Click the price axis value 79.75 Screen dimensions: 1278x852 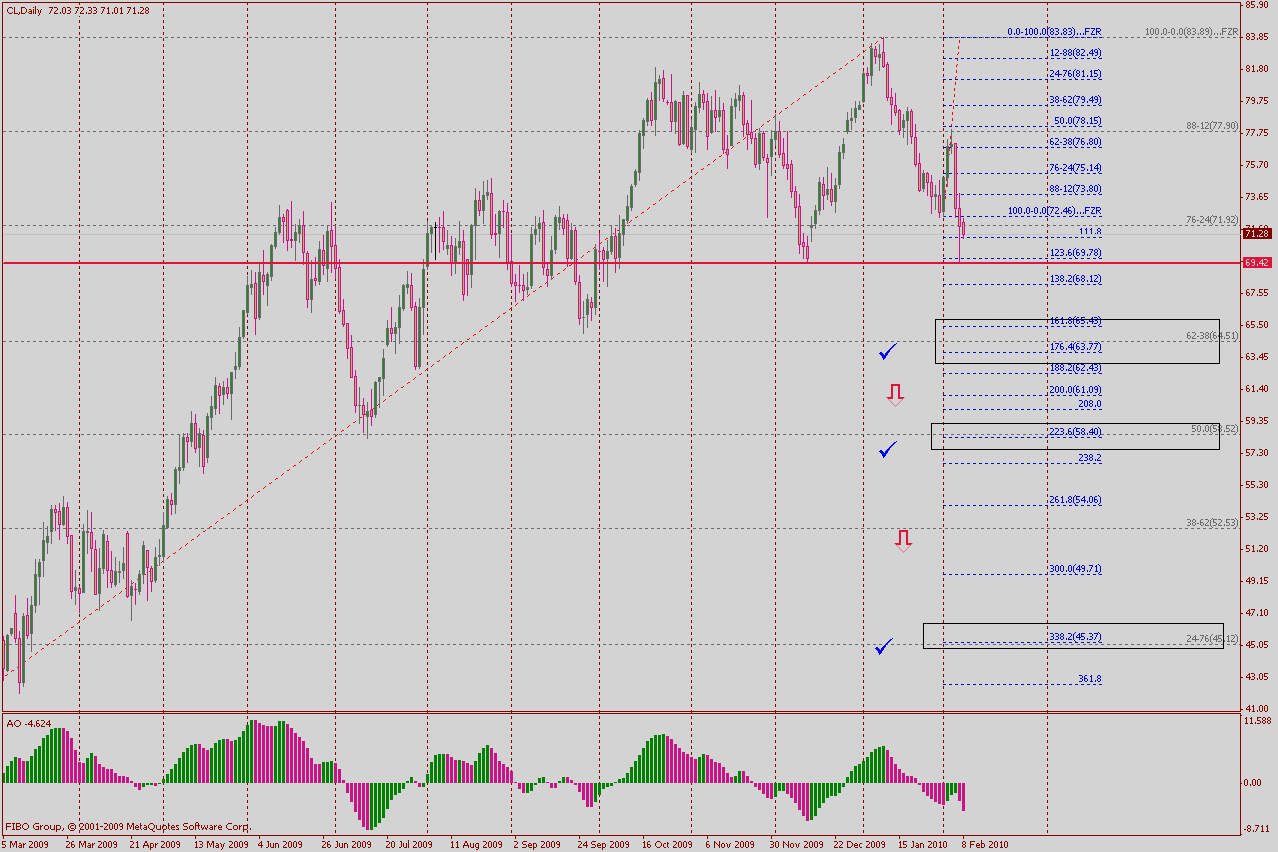pyautogui.click(x=1257, y=100)
